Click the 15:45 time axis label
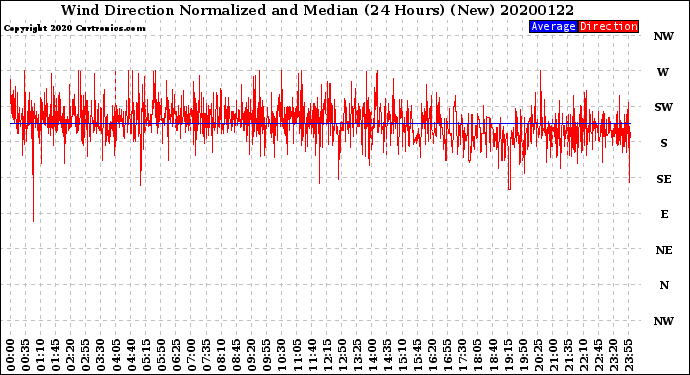This screenshot has width=690, height=375. pyautogui.click(x=418, y=355)
